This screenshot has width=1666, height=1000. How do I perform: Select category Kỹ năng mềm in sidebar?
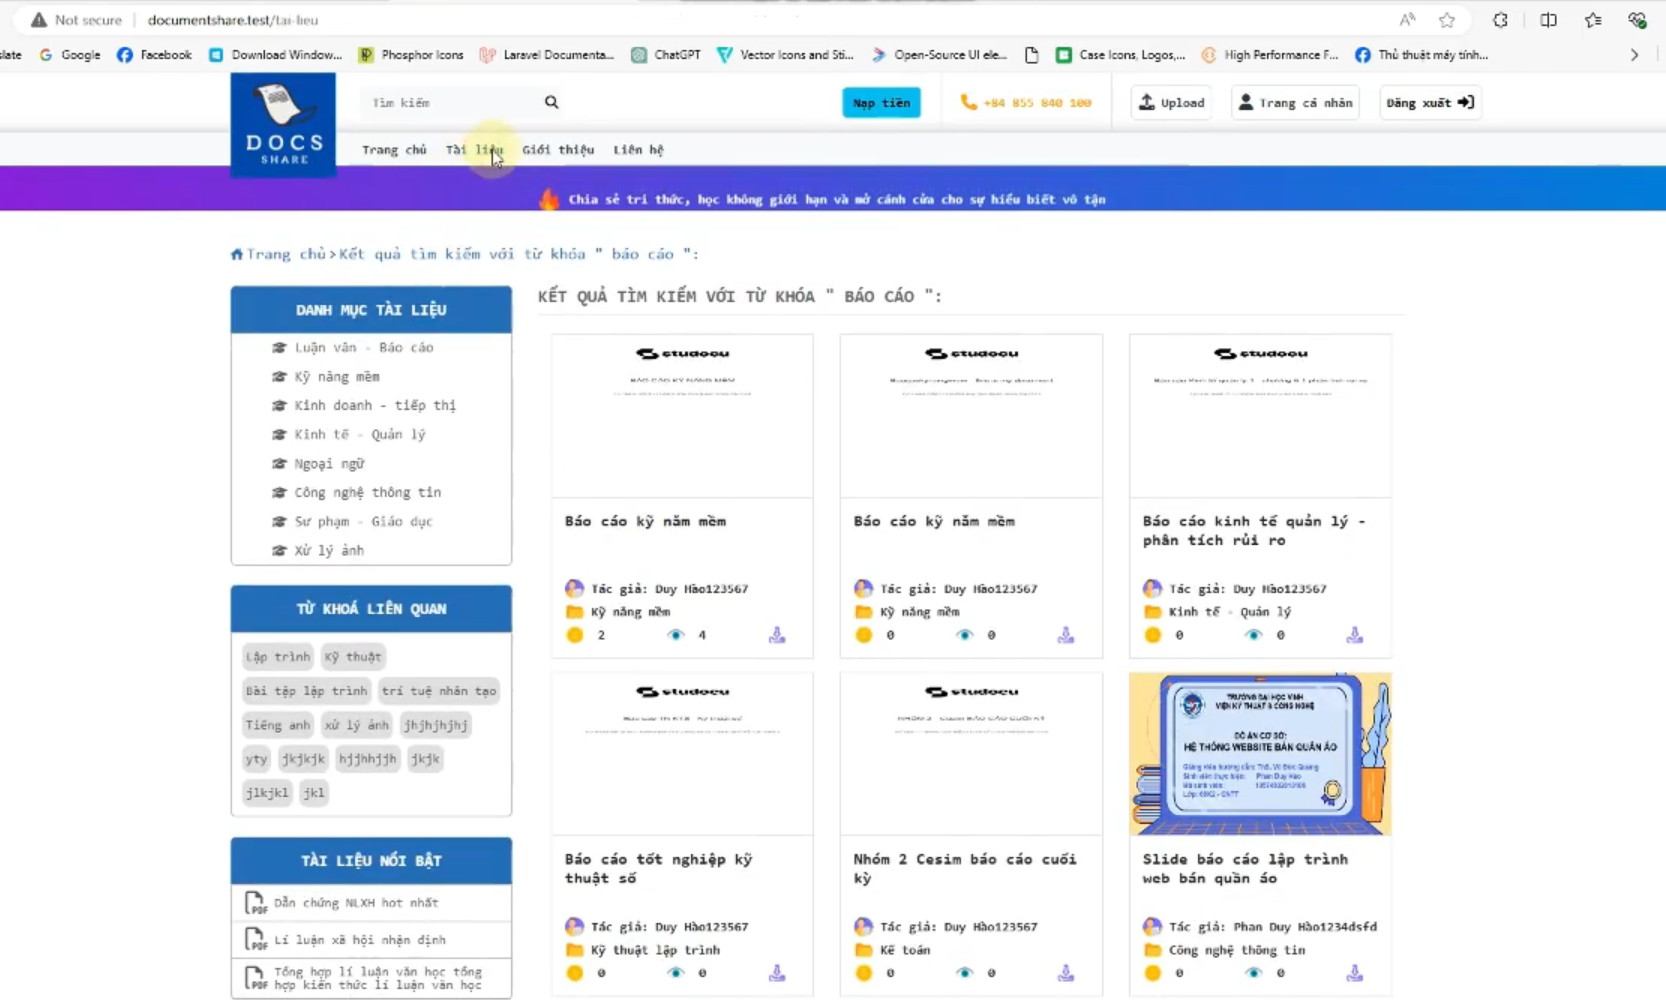point(337,377)
